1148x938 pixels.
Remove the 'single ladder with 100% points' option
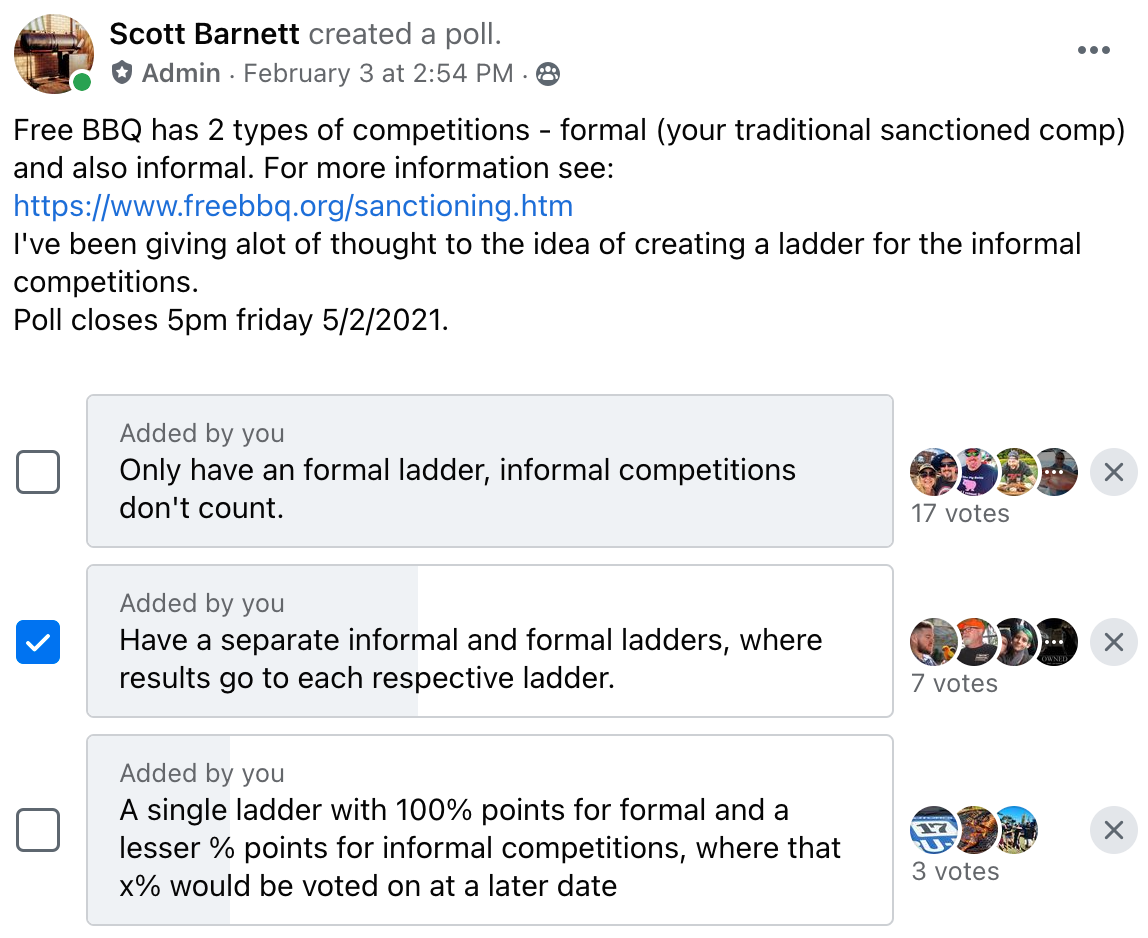[1114, 830]
